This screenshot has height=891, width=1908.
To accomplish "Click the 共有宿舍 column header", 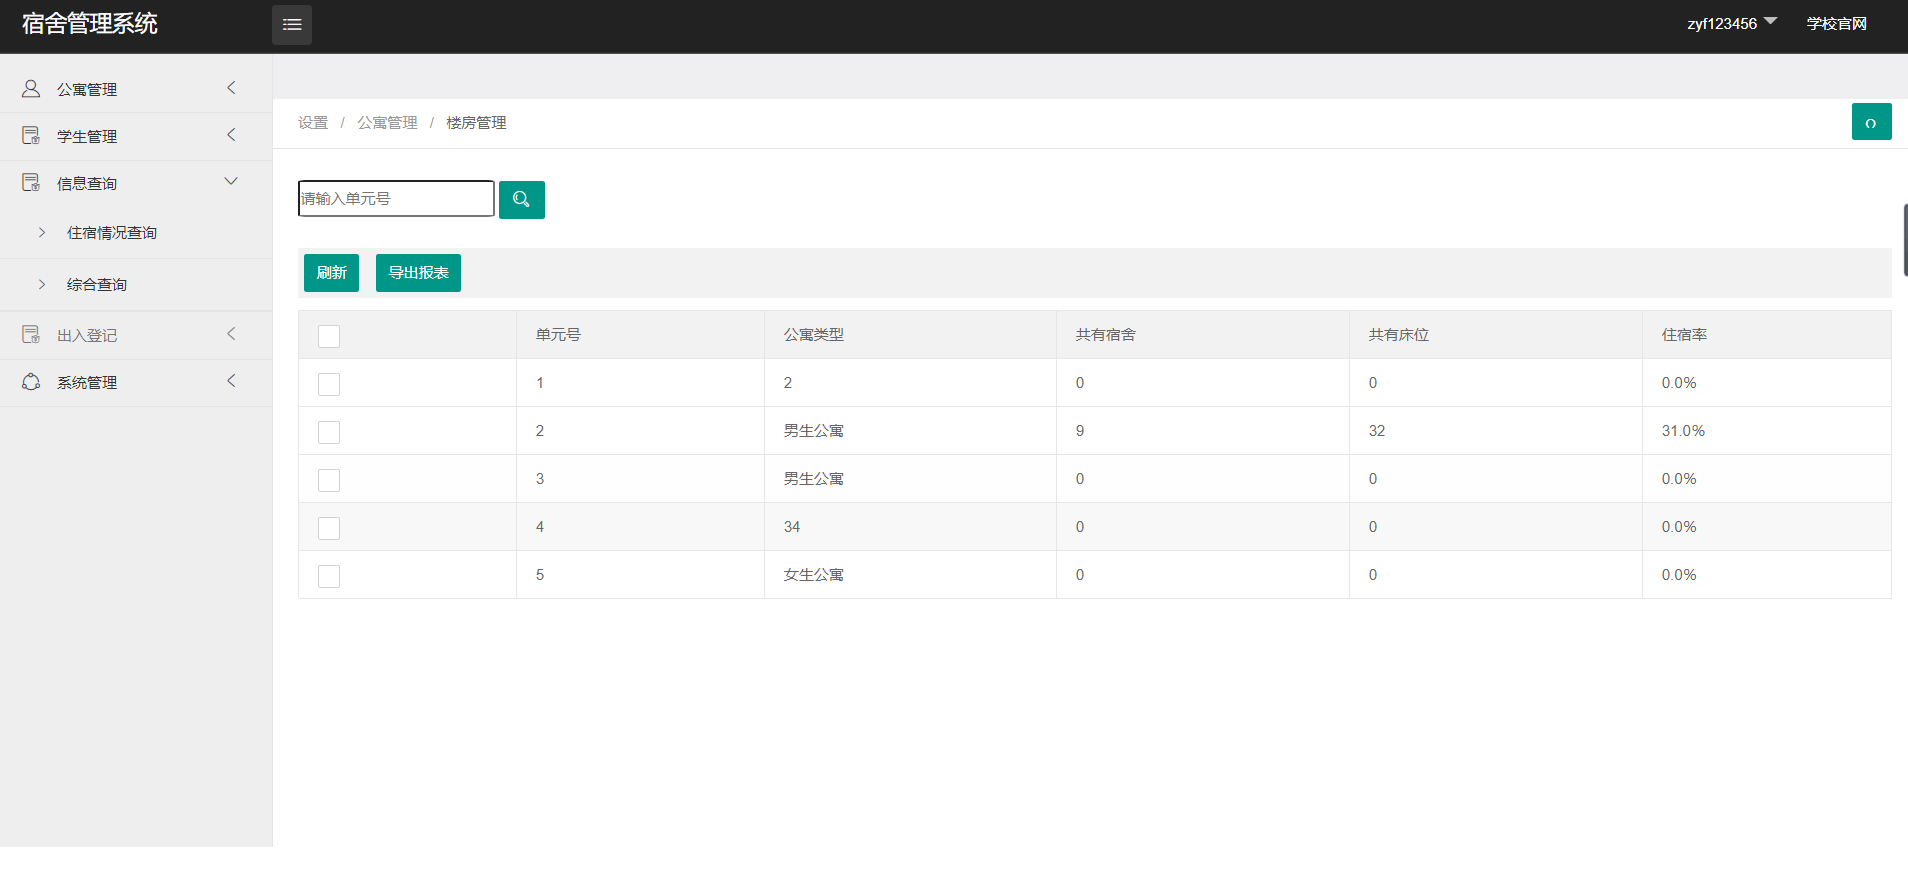I will (1106, 335).
